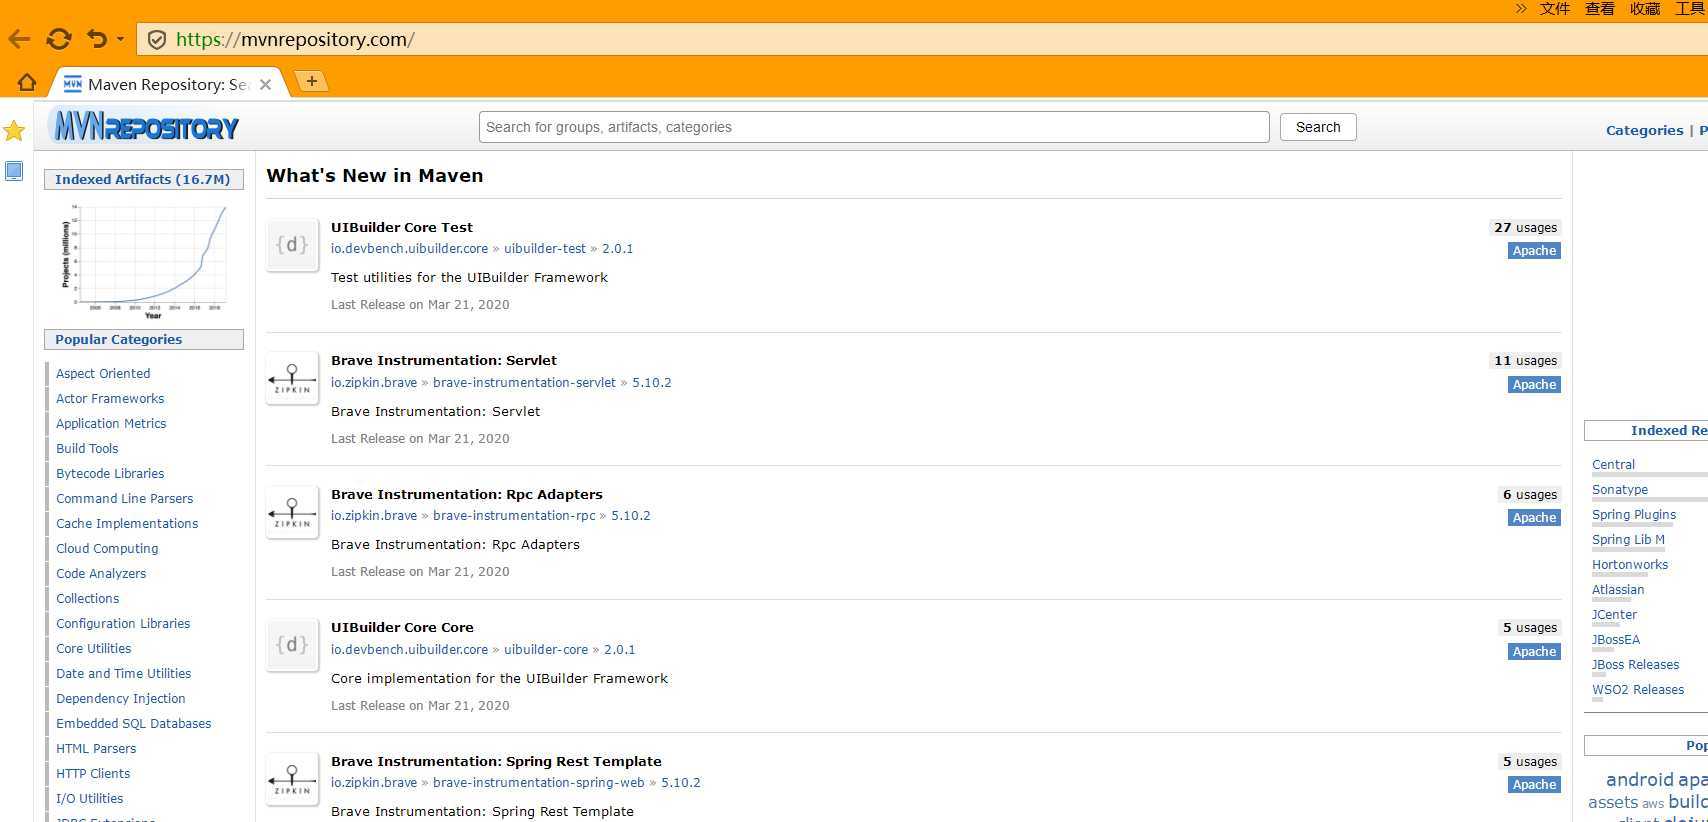Open the Actor Frameworks category
Image resolution: width=1708 pixels, height=822 pixels.
[x=110, y=399]
